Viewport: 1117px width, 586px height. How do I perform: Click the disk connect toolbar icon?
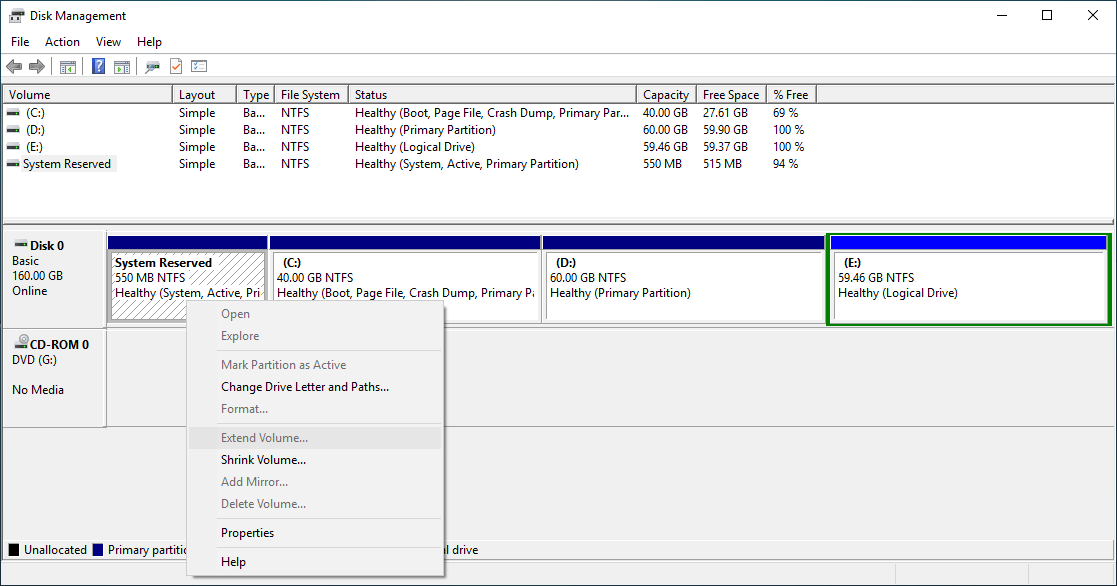click(x=152, y=67)
